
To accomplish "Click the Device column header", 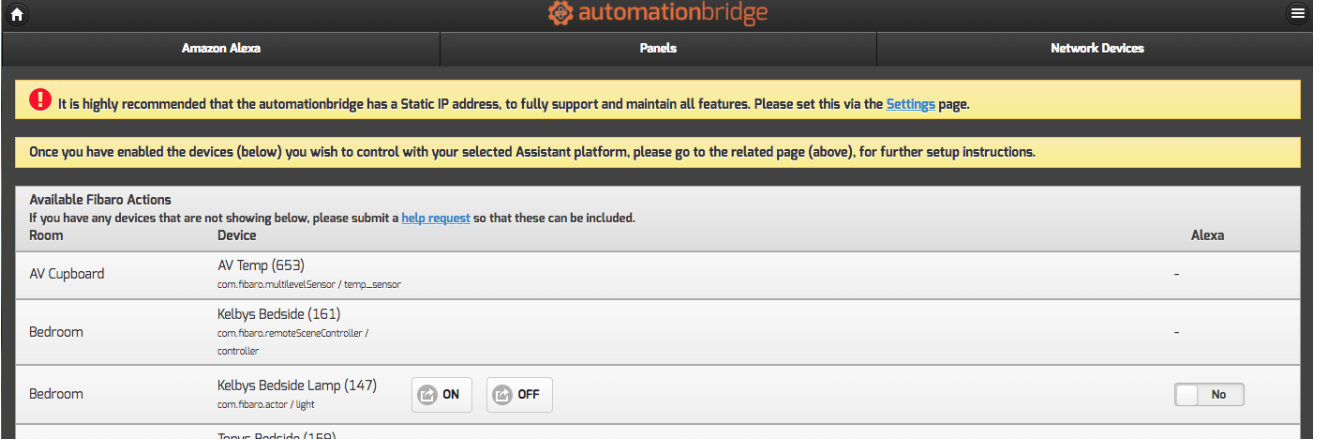I will pyautogui.click(x=237, y=236).
